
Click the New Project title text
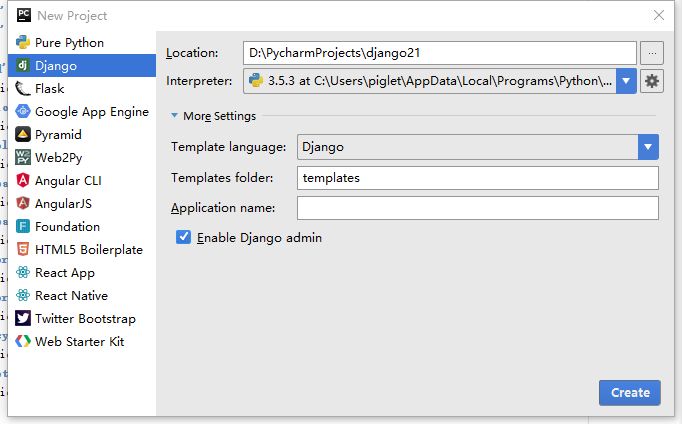72,16
